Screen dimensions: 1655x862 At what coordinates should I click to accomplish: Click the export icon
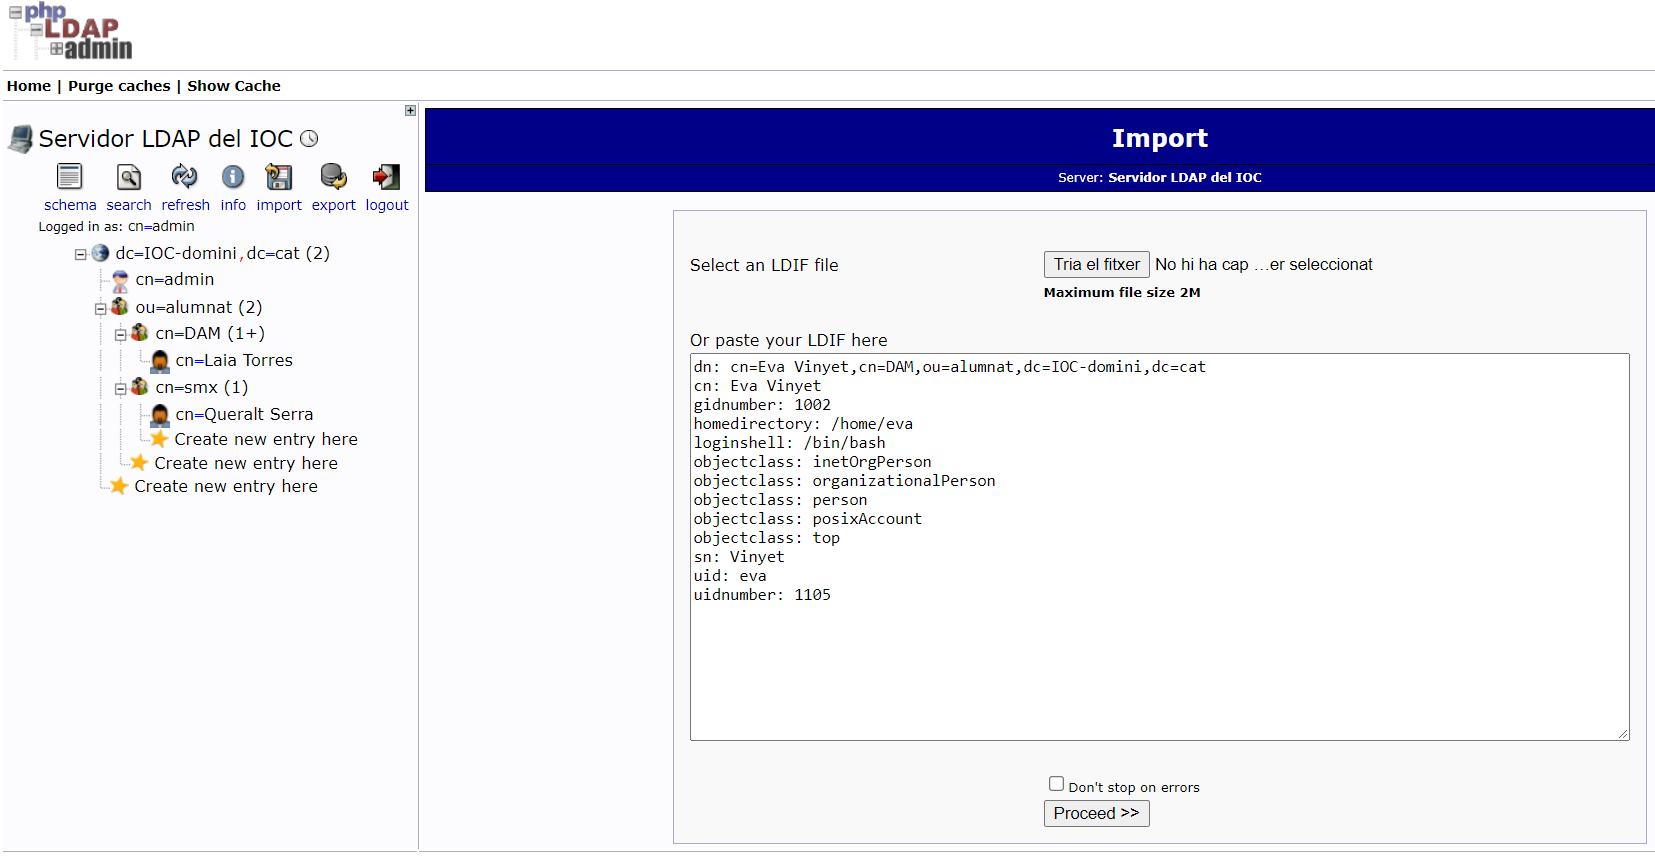333,177
